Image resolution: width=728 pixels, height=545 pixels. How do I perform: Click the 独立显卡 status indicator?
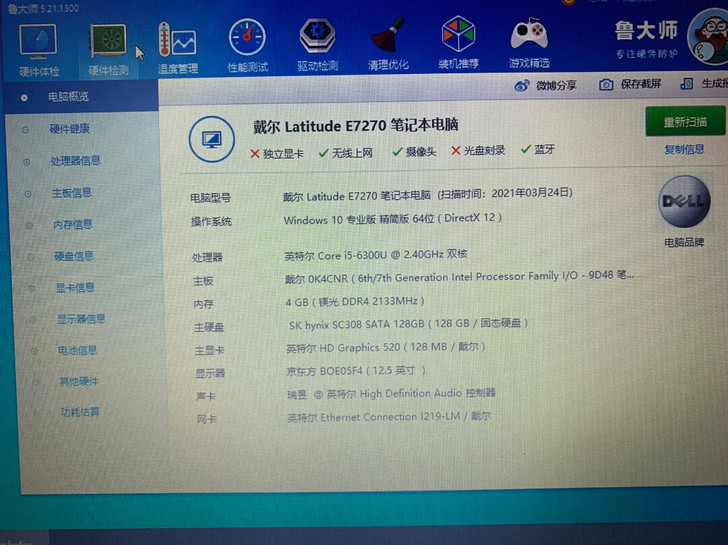click(x=277, y=154)
